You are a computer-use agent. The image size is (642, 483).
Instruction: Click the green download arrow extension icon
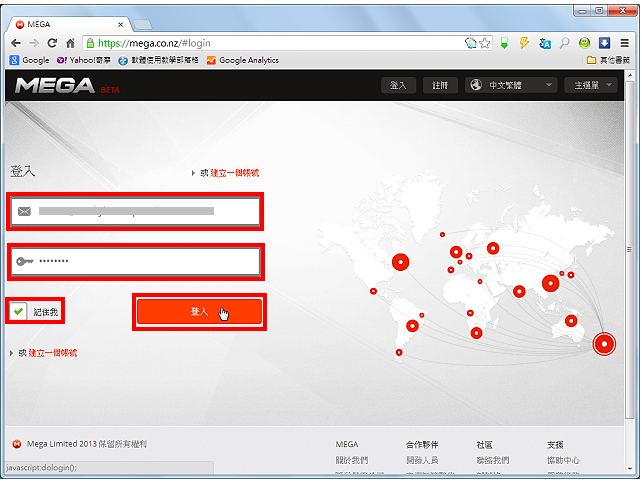[504, 43]
